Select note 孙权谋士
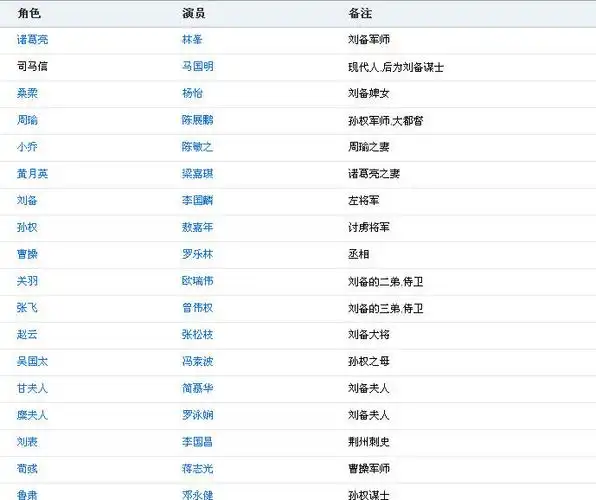596x500 pixels. [x=369, y=495]
